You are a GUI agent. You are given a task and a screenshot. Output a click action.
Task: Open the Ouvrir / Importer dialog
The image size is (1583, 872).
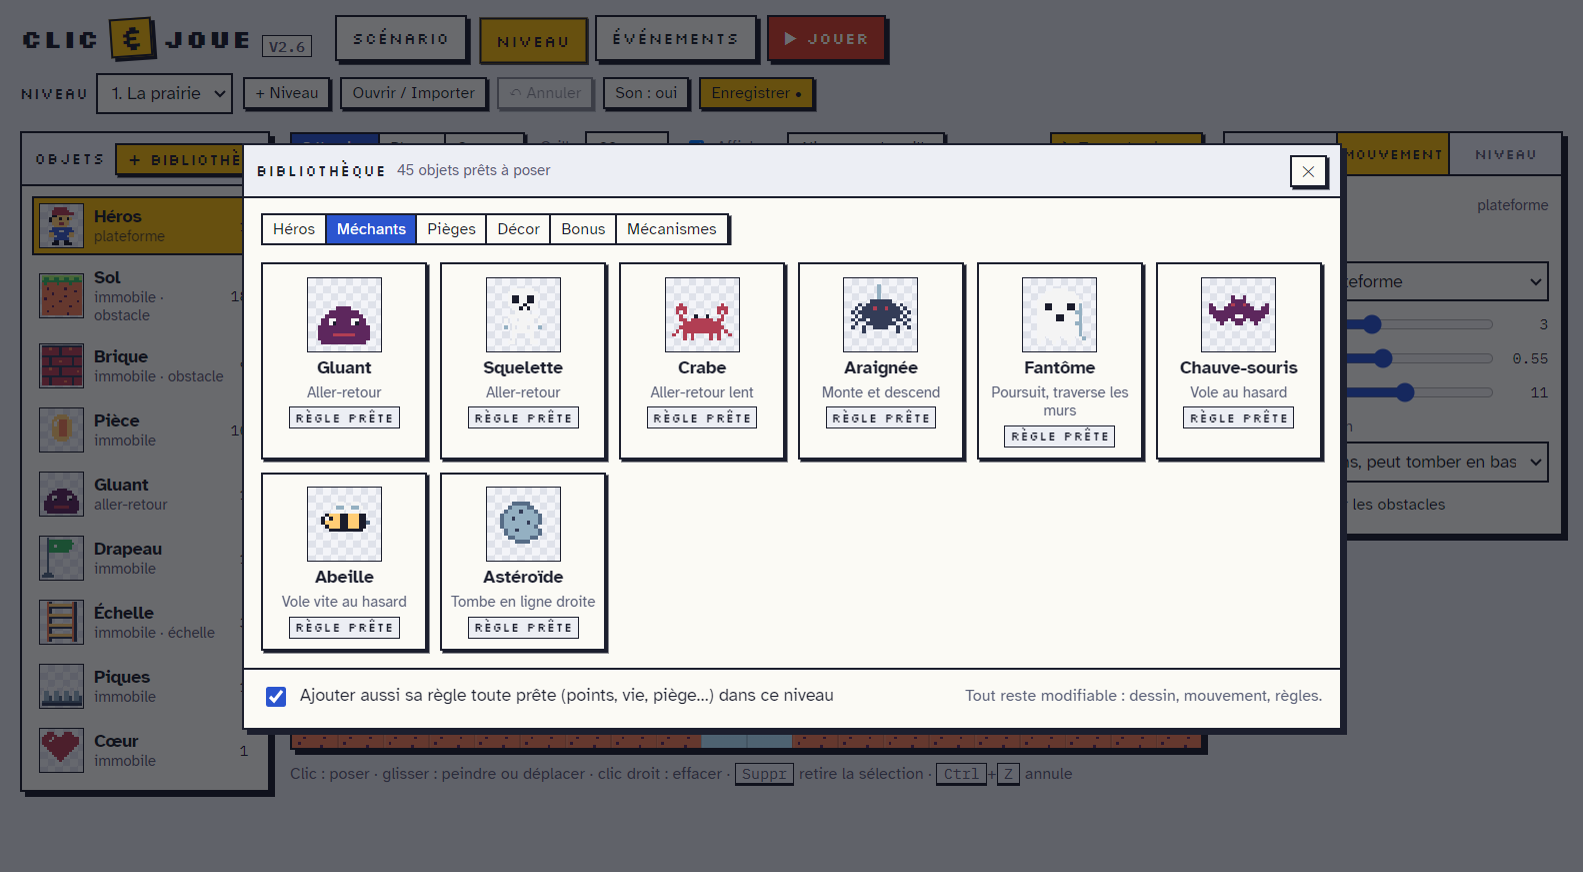click(414, 93)
